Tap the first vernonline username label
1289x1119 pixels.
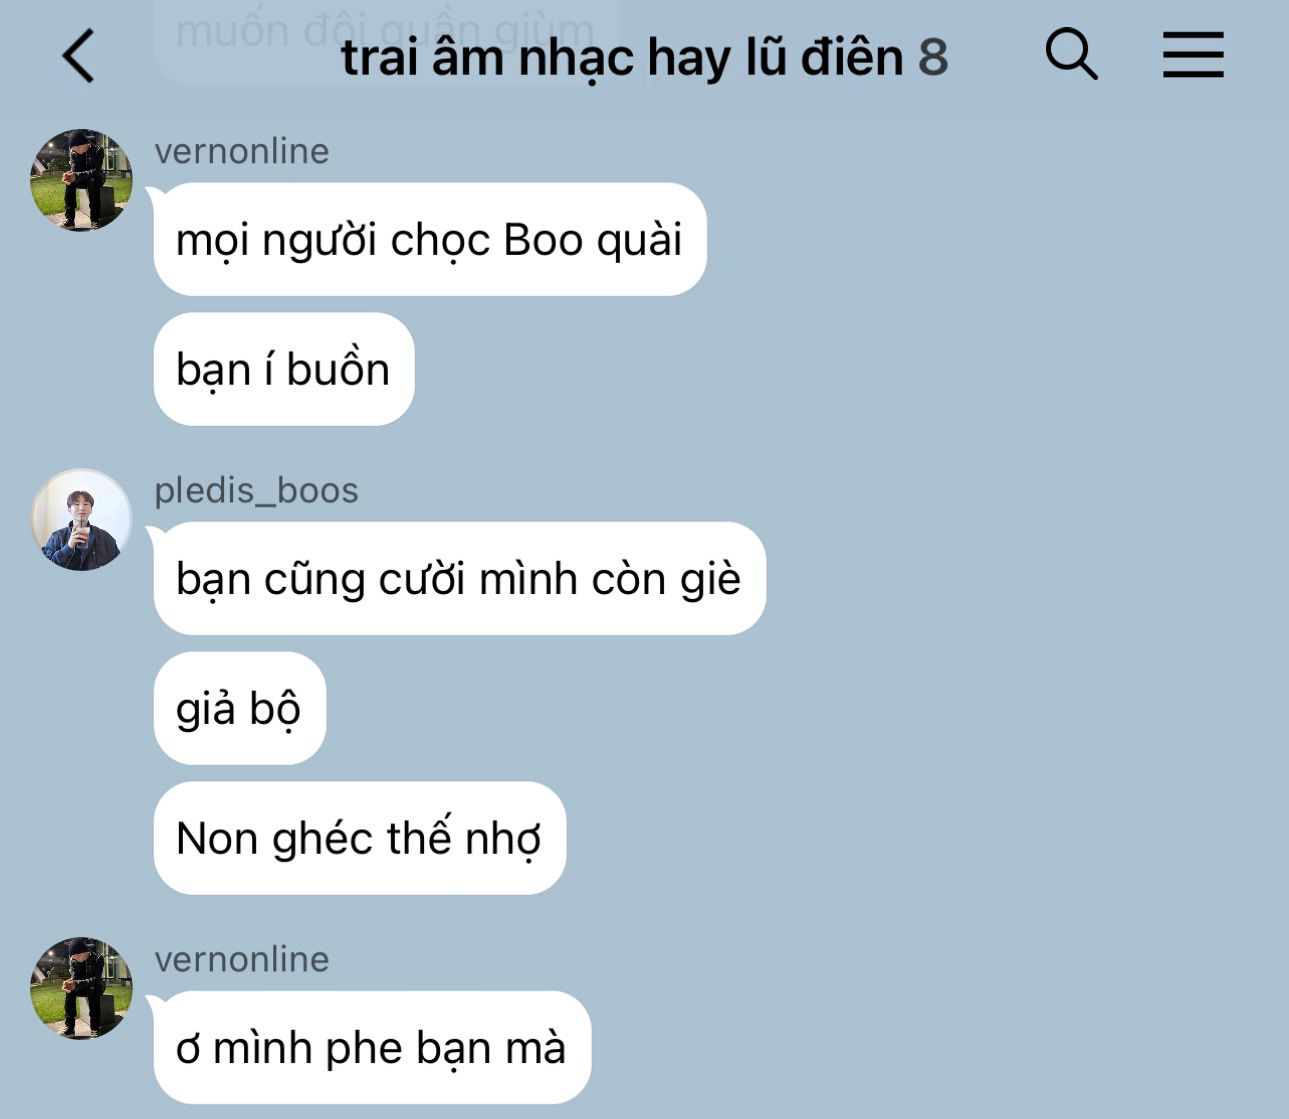click(242, 151)
